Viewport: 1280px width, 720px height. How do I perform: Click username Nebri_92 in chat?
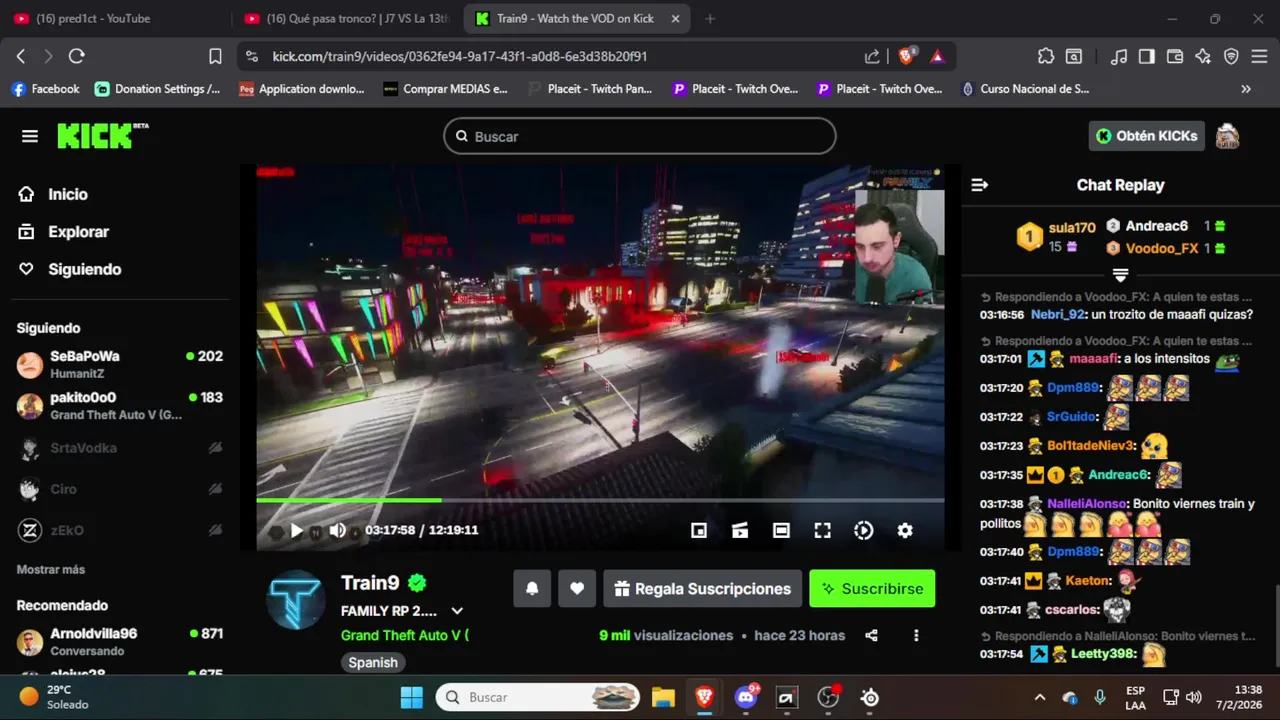(1057, 314)
